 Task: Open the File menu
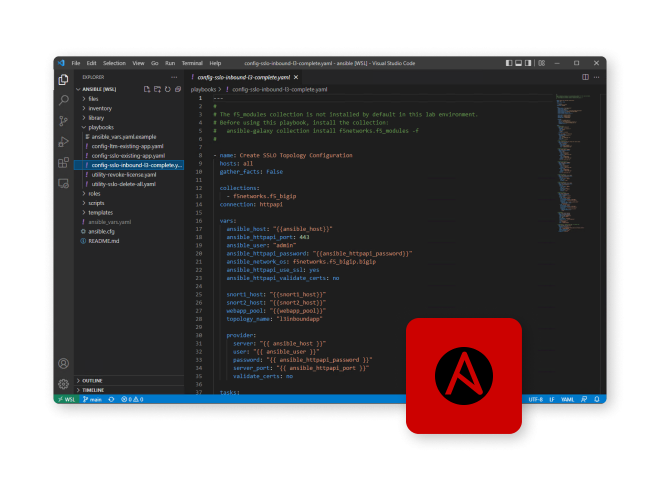[76, 63]
